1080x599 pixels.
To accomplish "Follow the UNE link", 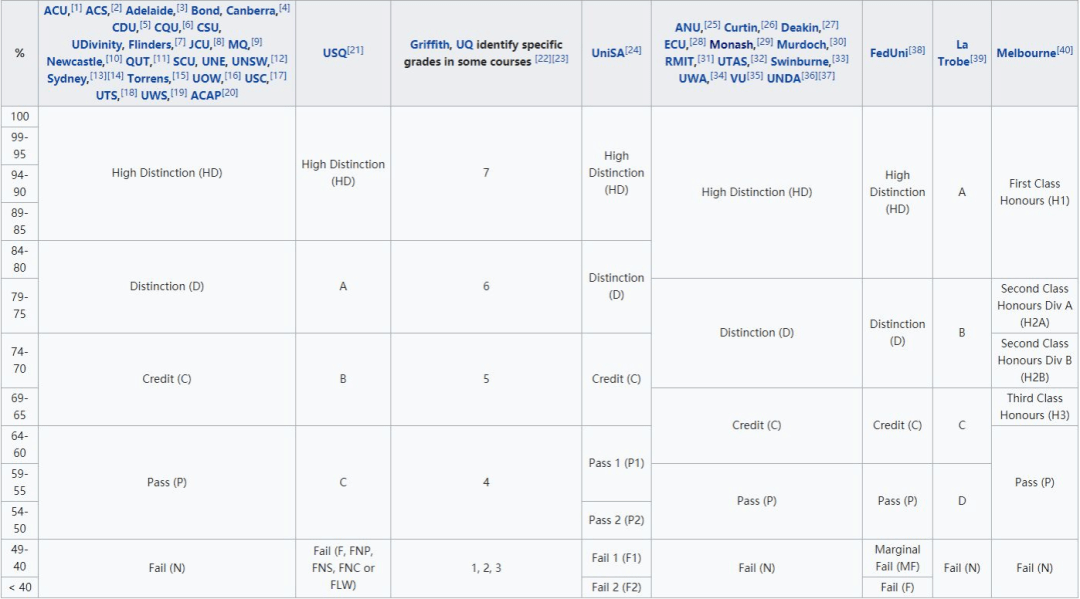I will 215,61.
